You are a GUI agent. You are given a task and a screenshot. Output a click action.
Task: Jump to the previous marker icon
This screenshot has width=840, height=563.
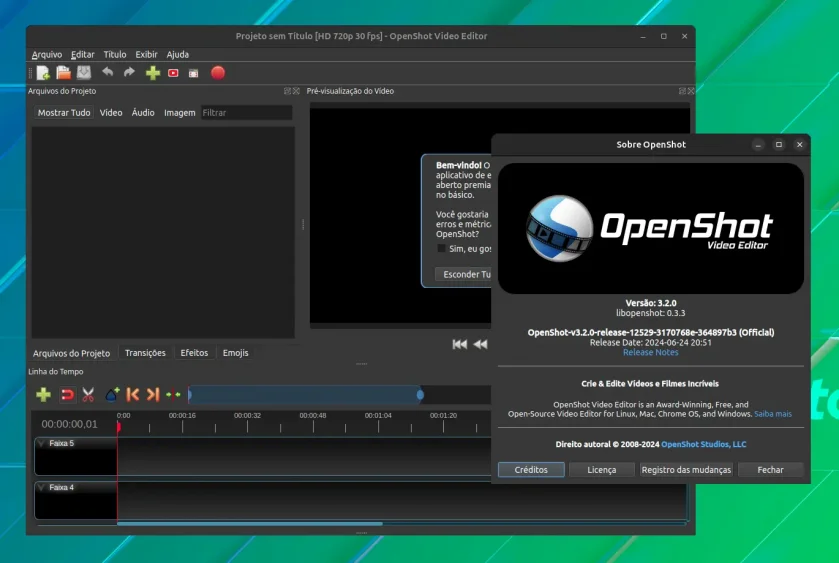(x=132, y=395)
